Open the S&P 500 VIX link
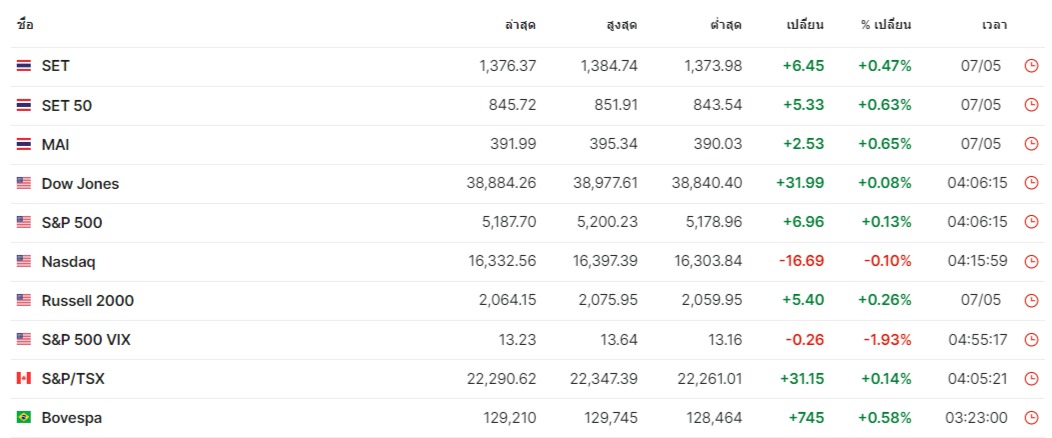Screen dimensions: 1052x438 pos(86,340)
